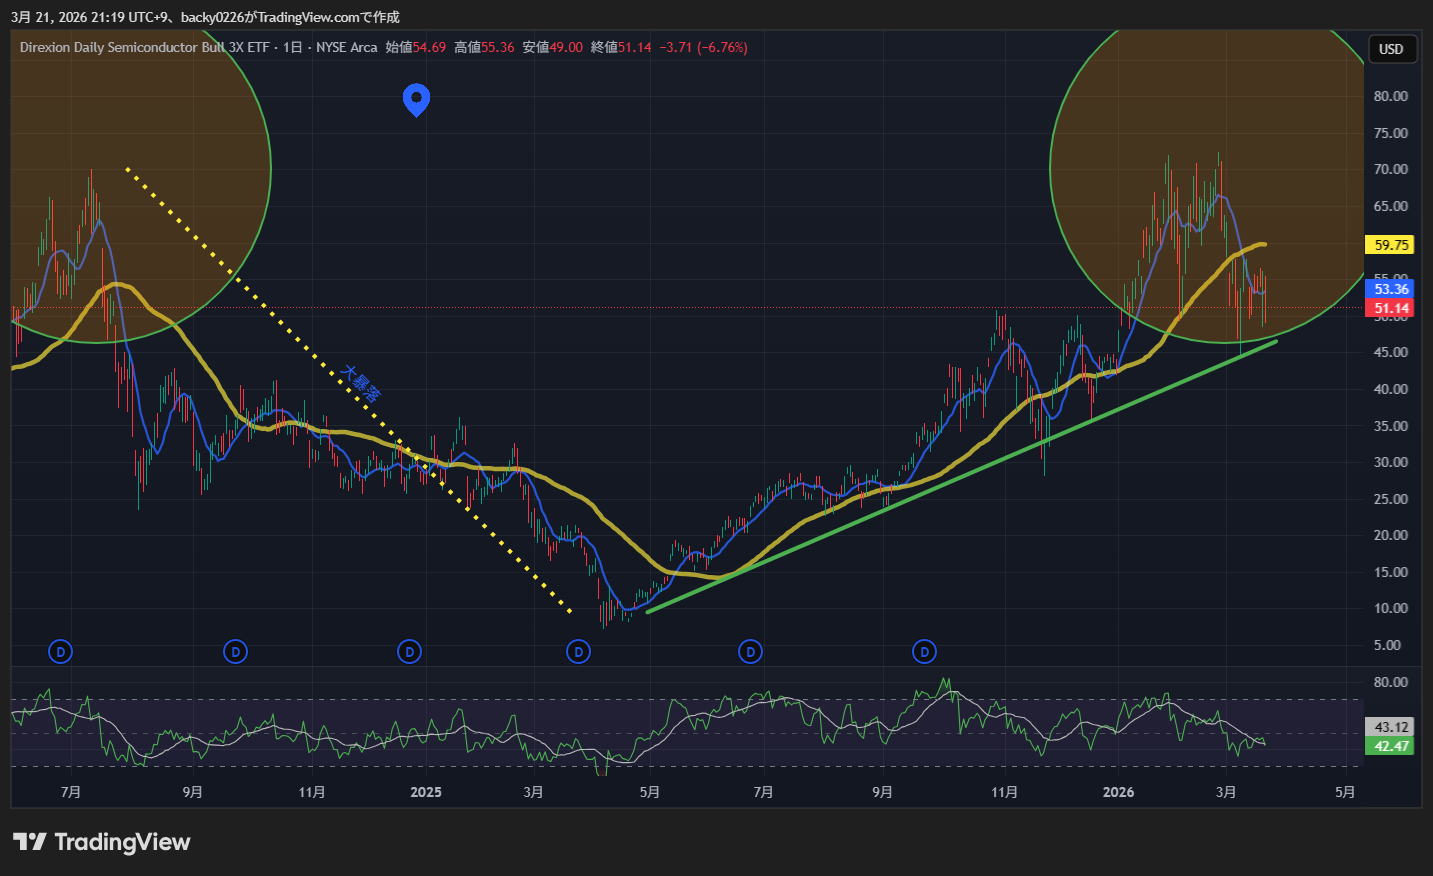Open the USD currency selector
Viewport: 1433px width, 876px height.
click(1391, 49)
